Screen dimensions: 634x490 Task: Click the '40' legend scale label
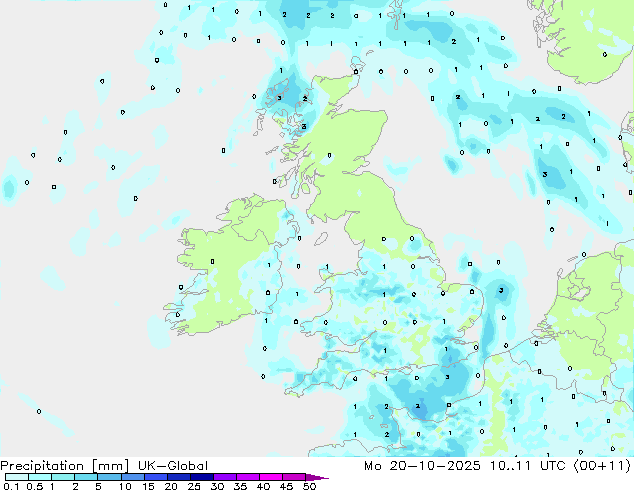[x=263, y=486]
